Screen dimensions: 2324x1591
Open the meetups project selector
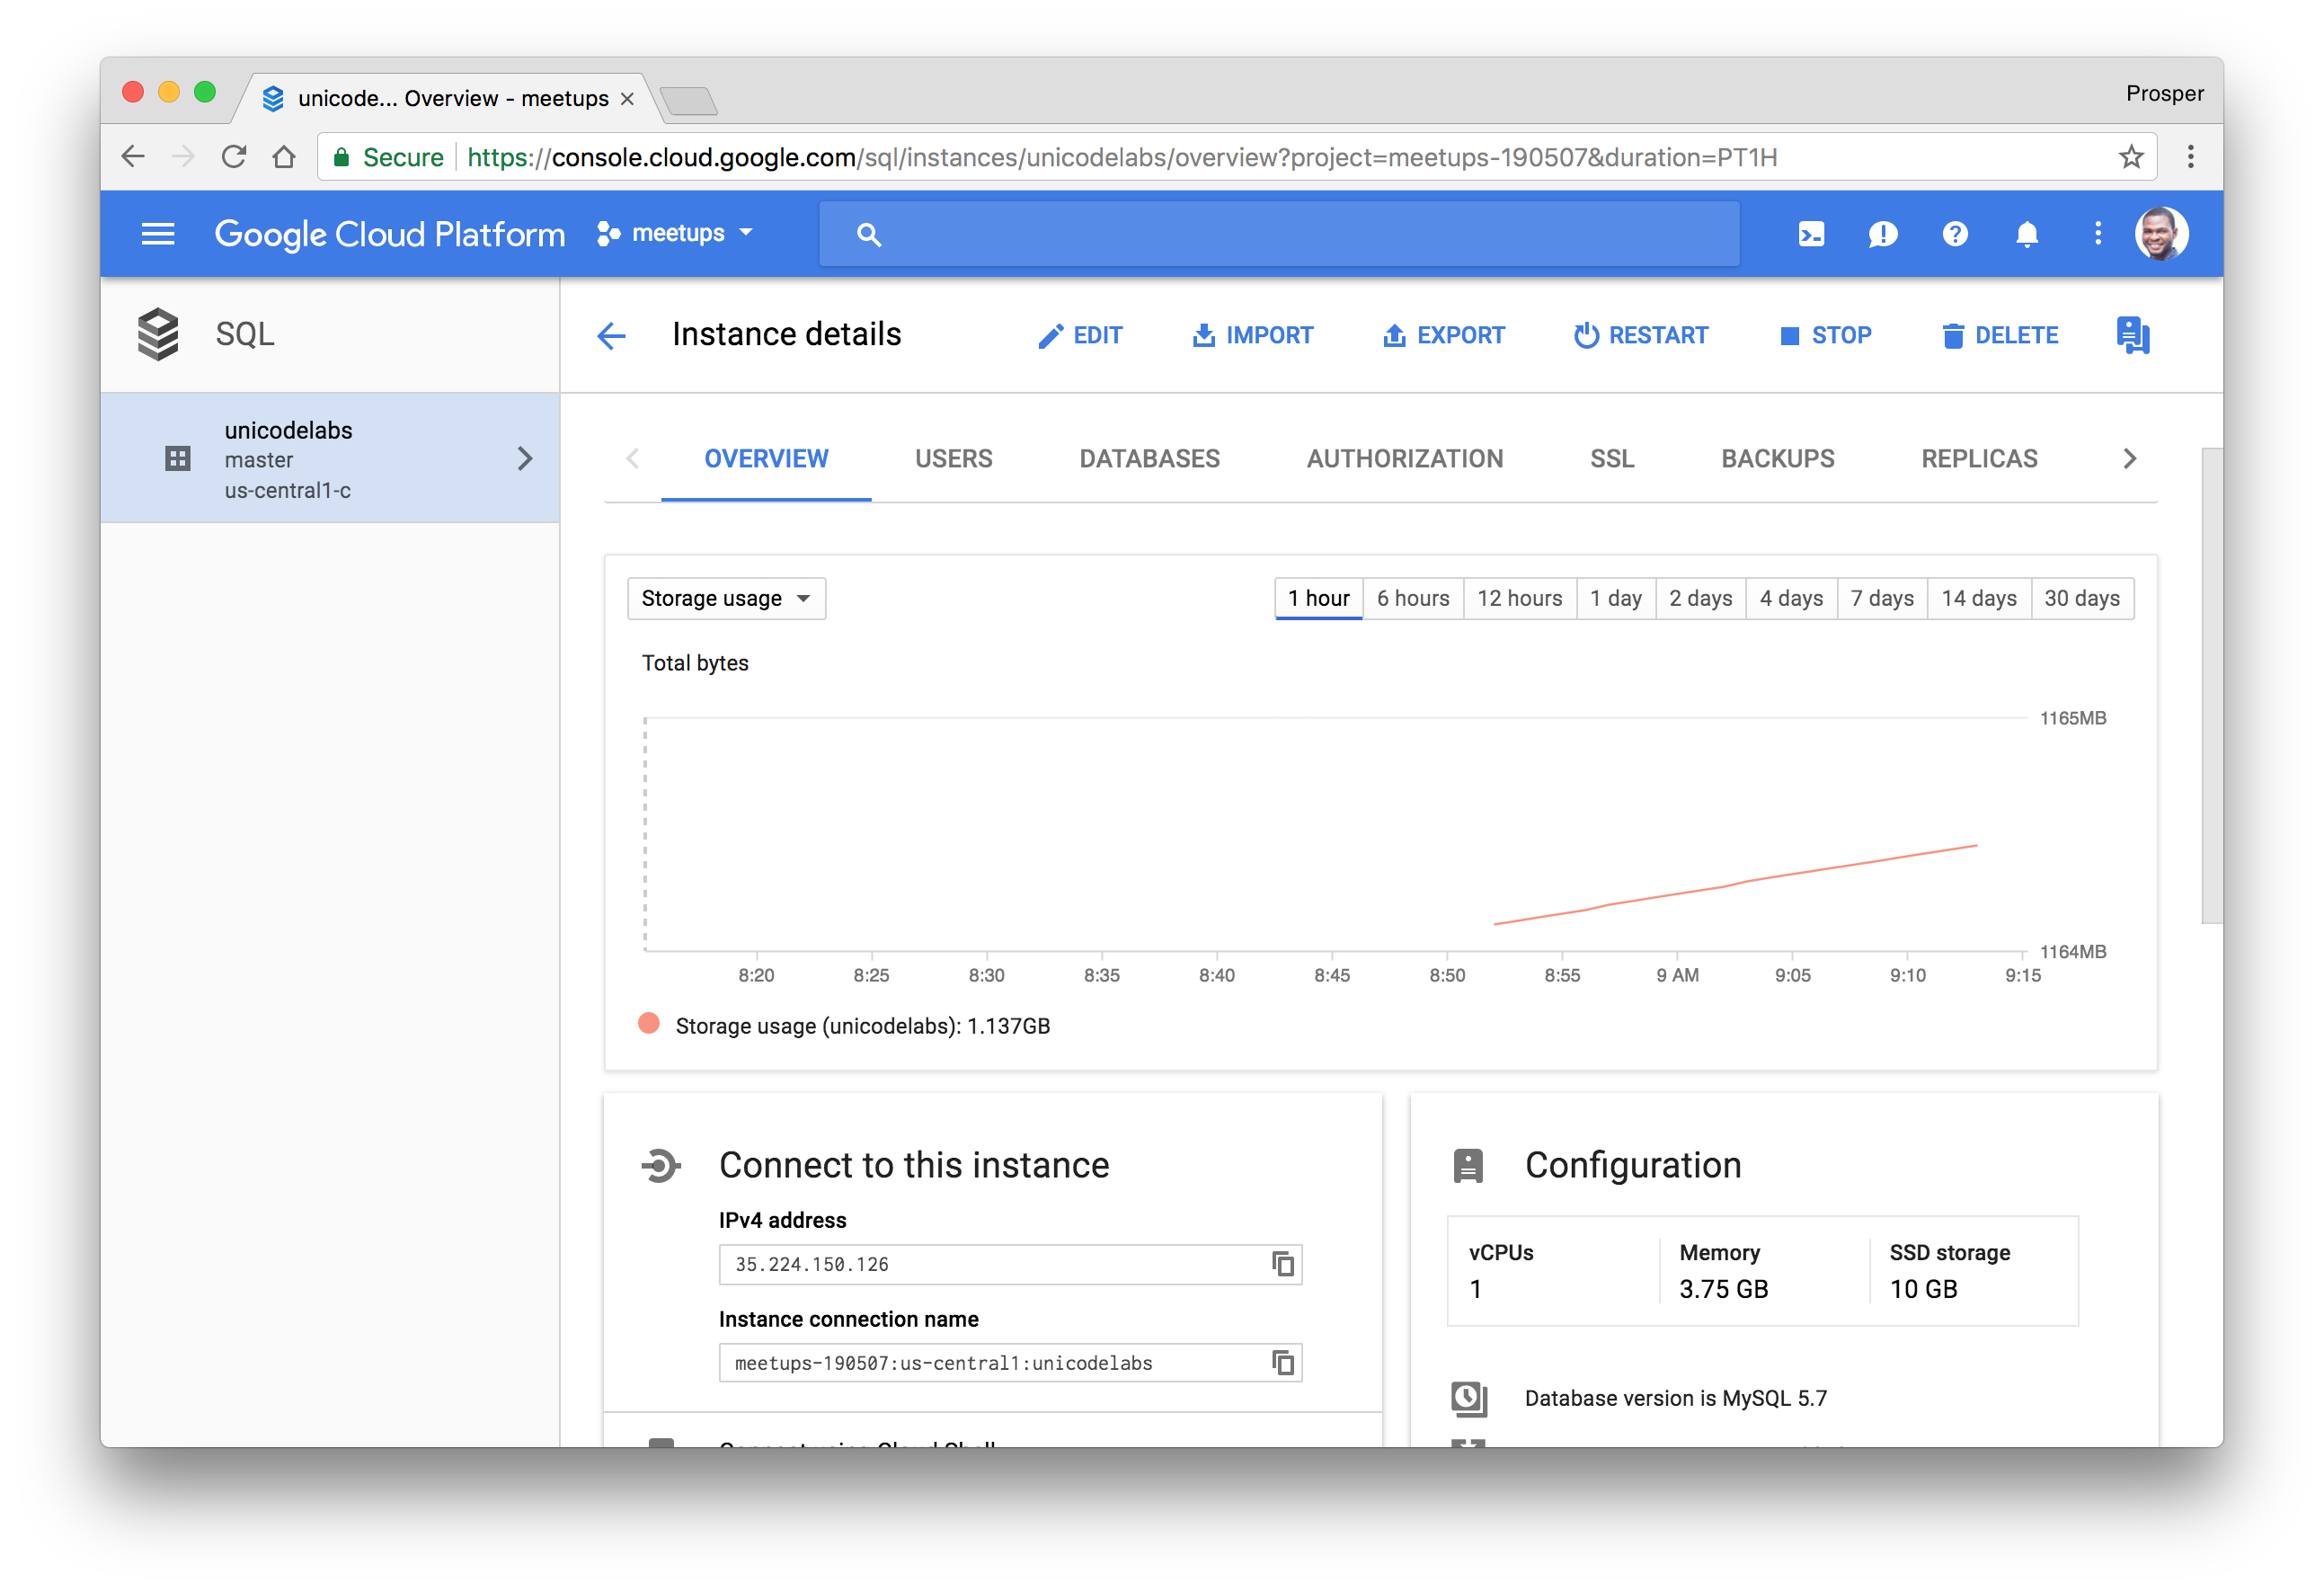[675, 234]
